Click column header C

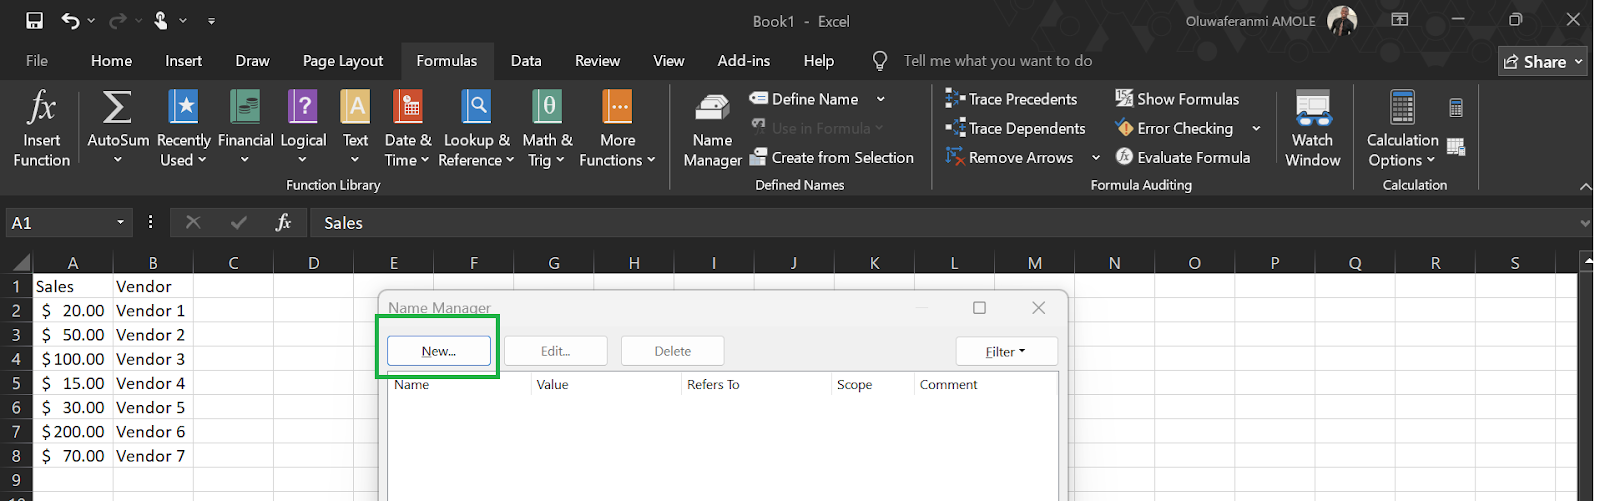point(233,263)
